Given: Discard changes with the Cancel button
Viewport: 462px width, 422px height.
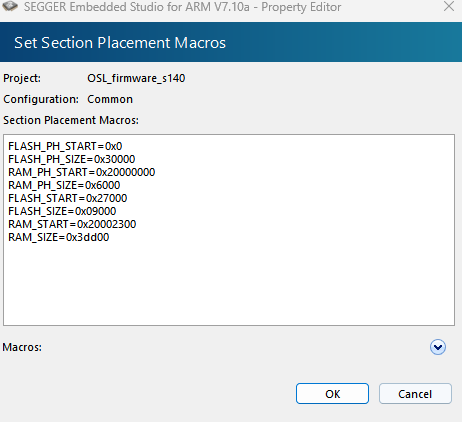Looking at the screenshot, I should [x=415, y=394].
